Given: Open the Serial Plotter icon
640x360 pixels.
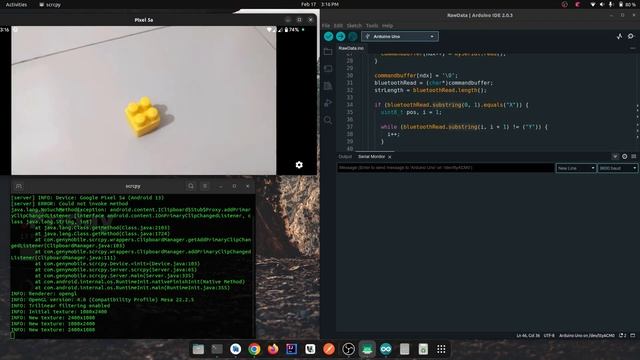Looking at the screenshot, I should coord(619,36).
